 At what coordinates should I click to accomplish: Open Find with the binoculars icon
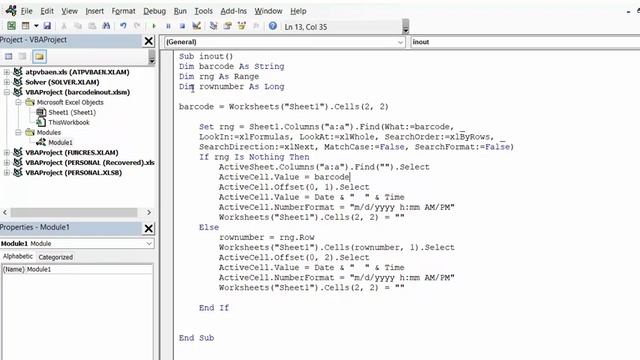(x=106, y=26)
